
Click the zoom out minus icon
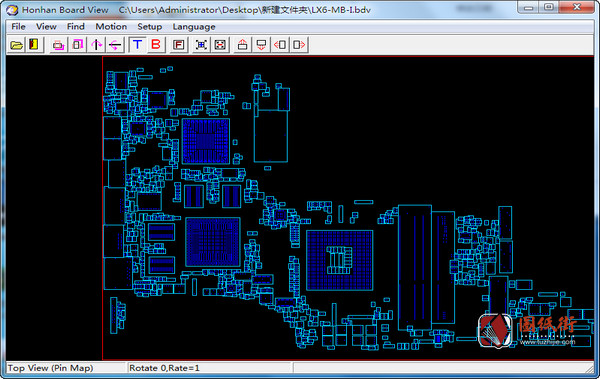[x=220, y=45]
